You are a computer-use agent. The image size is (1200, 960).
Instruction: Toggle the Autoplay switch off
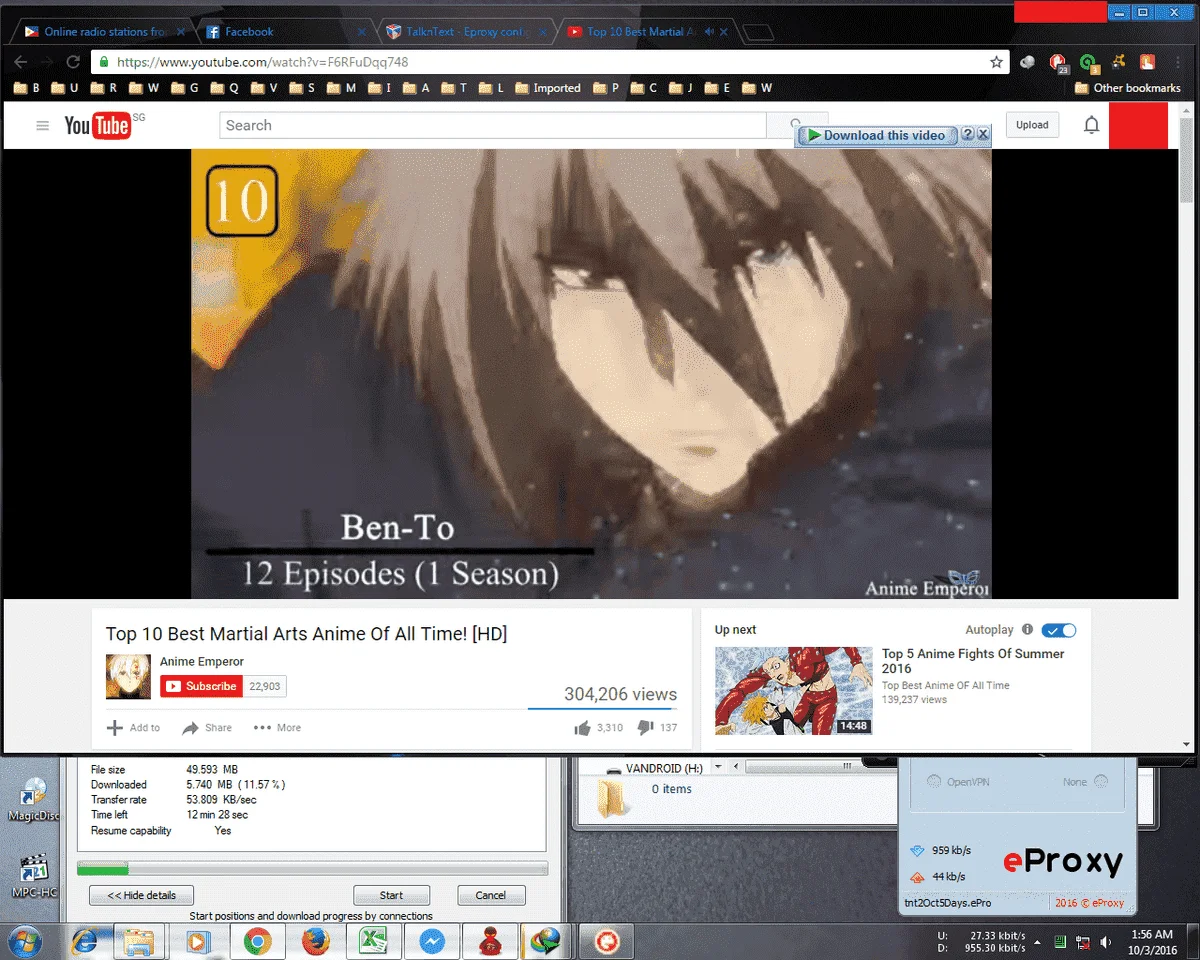click(x=1059, y=630)
